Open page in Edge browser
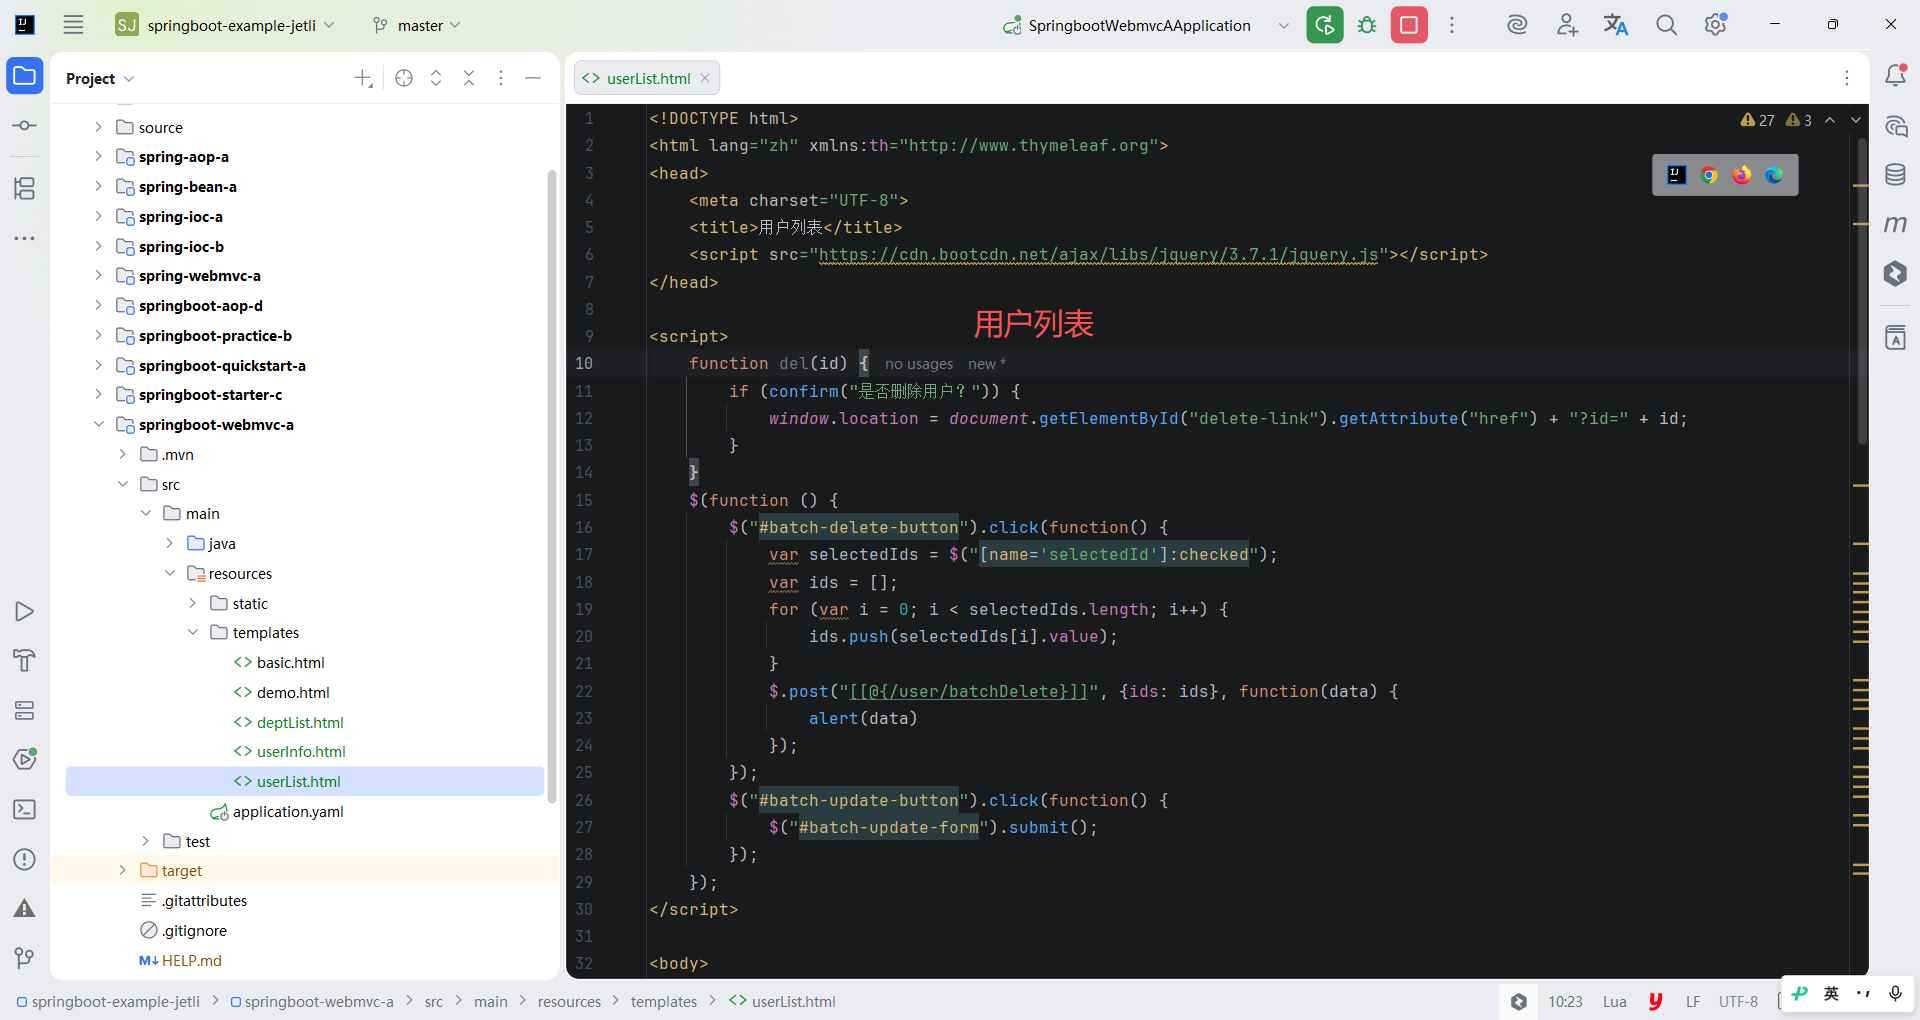Image resolution: width=1920 pixels, height=1020 pixels. pos(1774,175)
